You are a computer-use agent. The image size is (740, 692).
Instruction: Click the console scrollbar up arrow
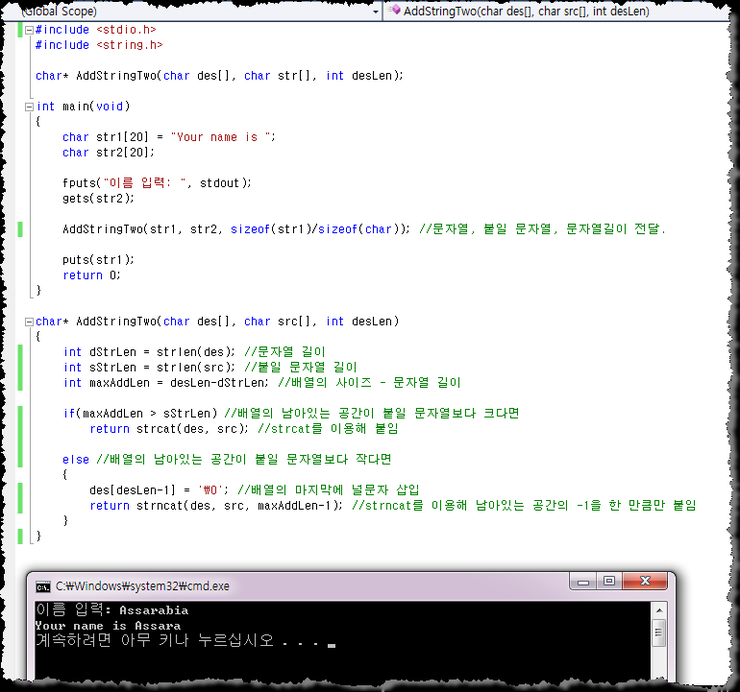659,611
